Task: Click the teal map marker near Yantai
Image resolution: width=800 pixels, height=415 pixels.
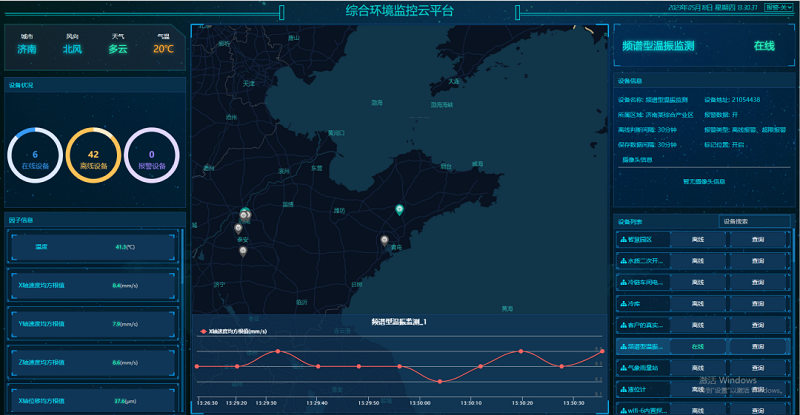Action: 400,209
